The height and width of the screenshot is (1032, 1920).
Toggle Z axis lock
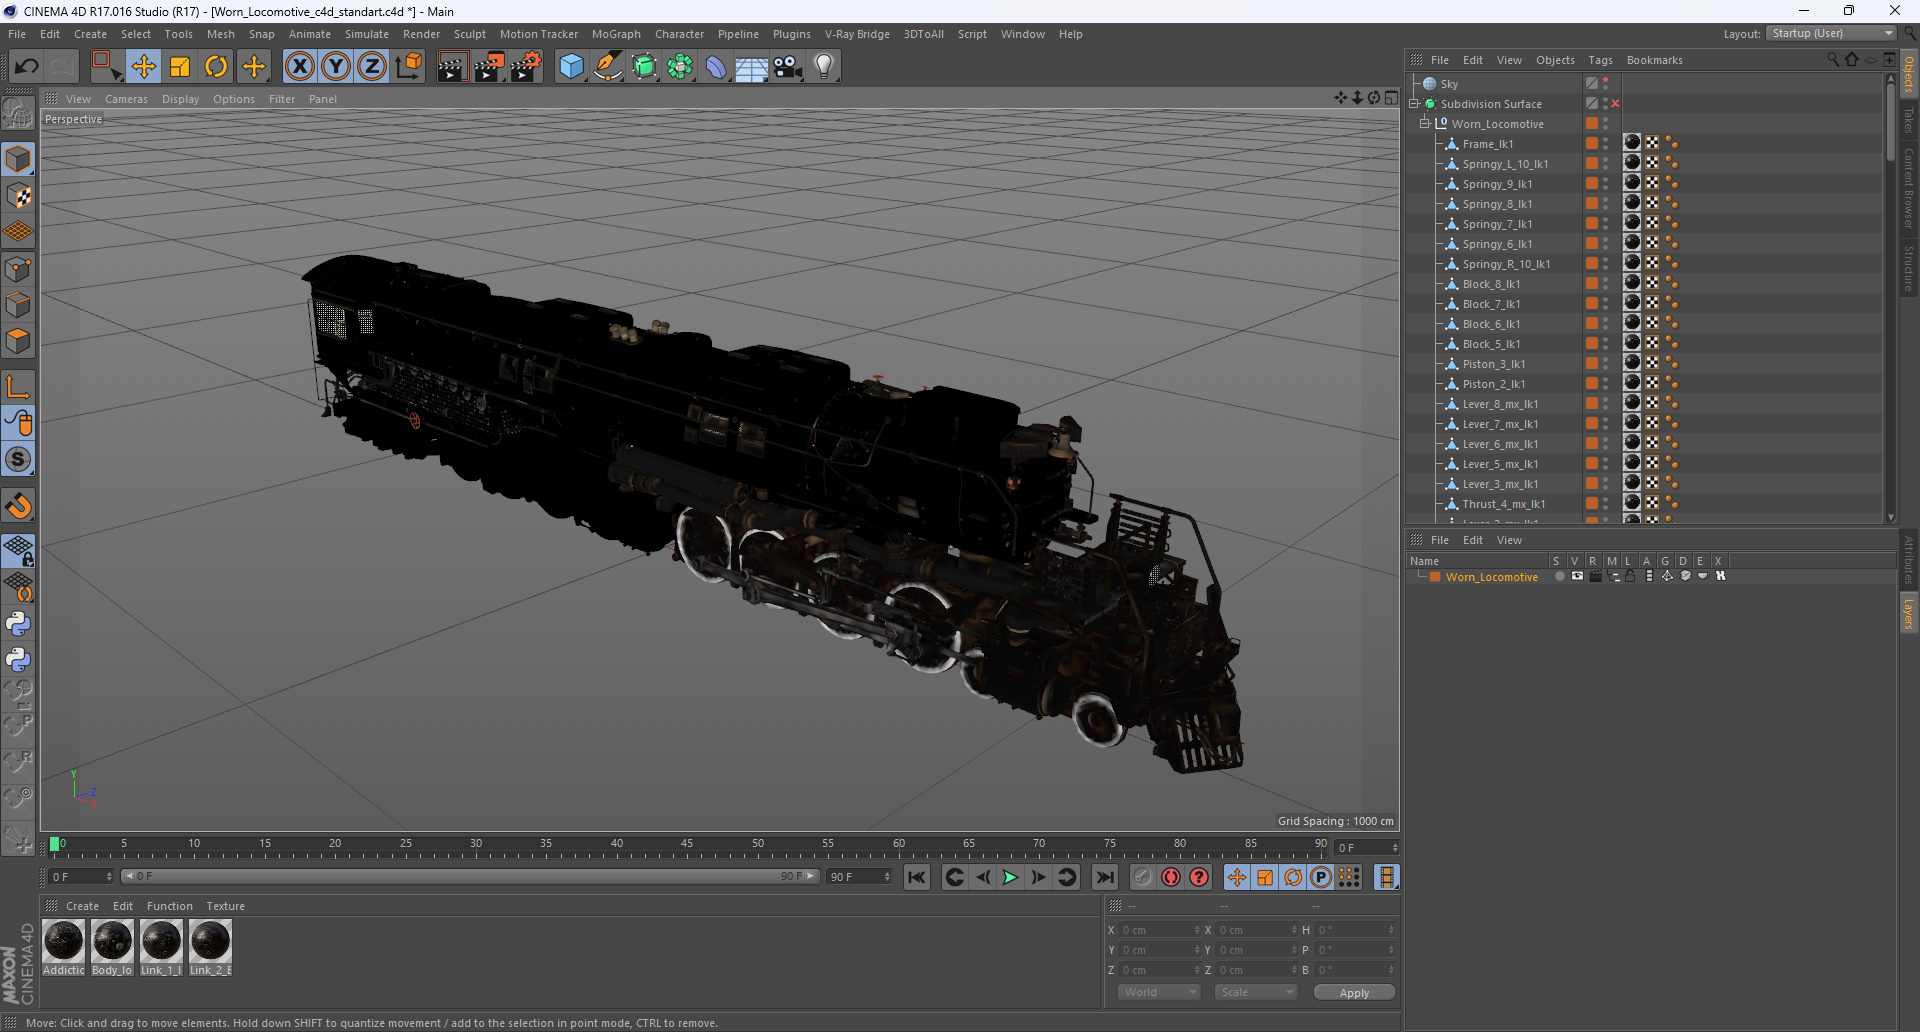(x=372, y=67)
